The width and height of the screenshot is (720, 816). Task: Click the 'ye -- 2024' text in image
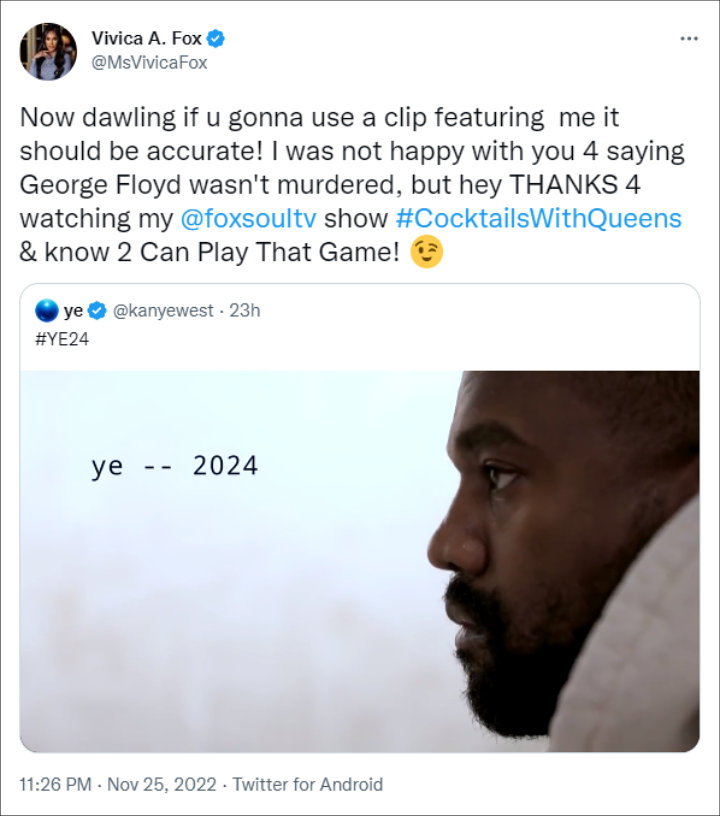coord(174,466)
